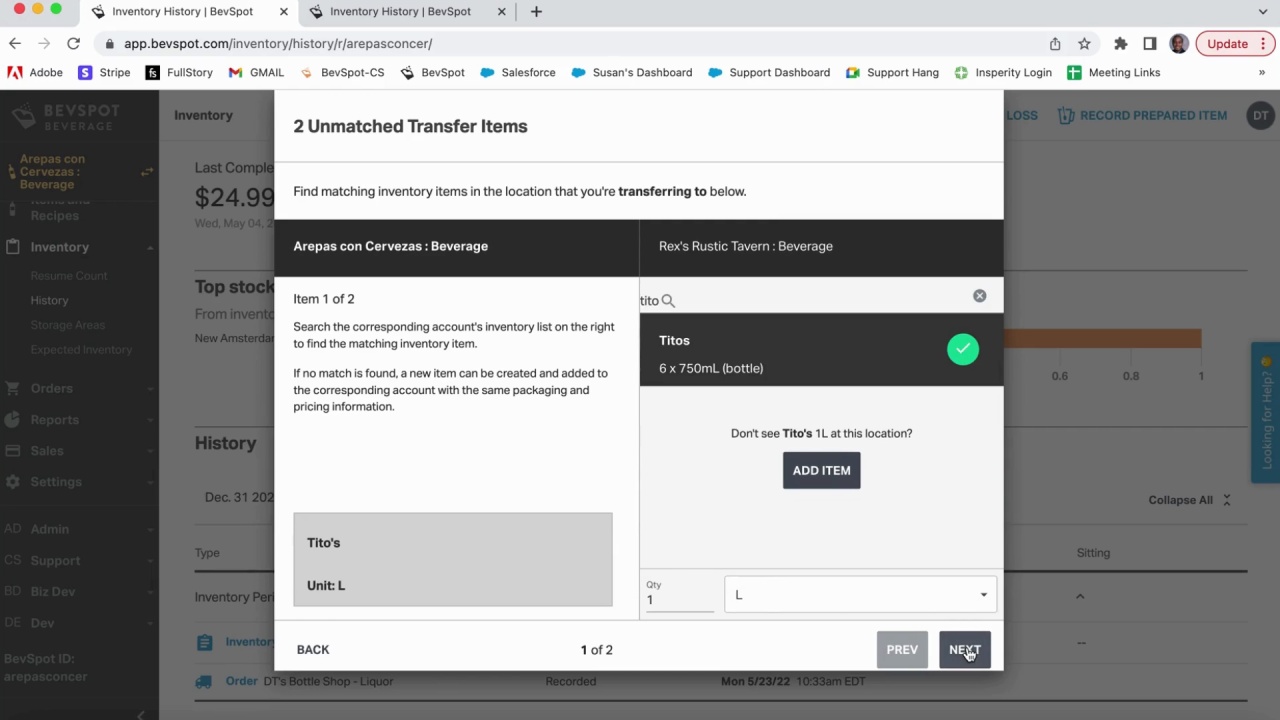Viewport: 1280px width, 720px height.
Task: Open the BevSpot bookmark
Action: (432, 73)
